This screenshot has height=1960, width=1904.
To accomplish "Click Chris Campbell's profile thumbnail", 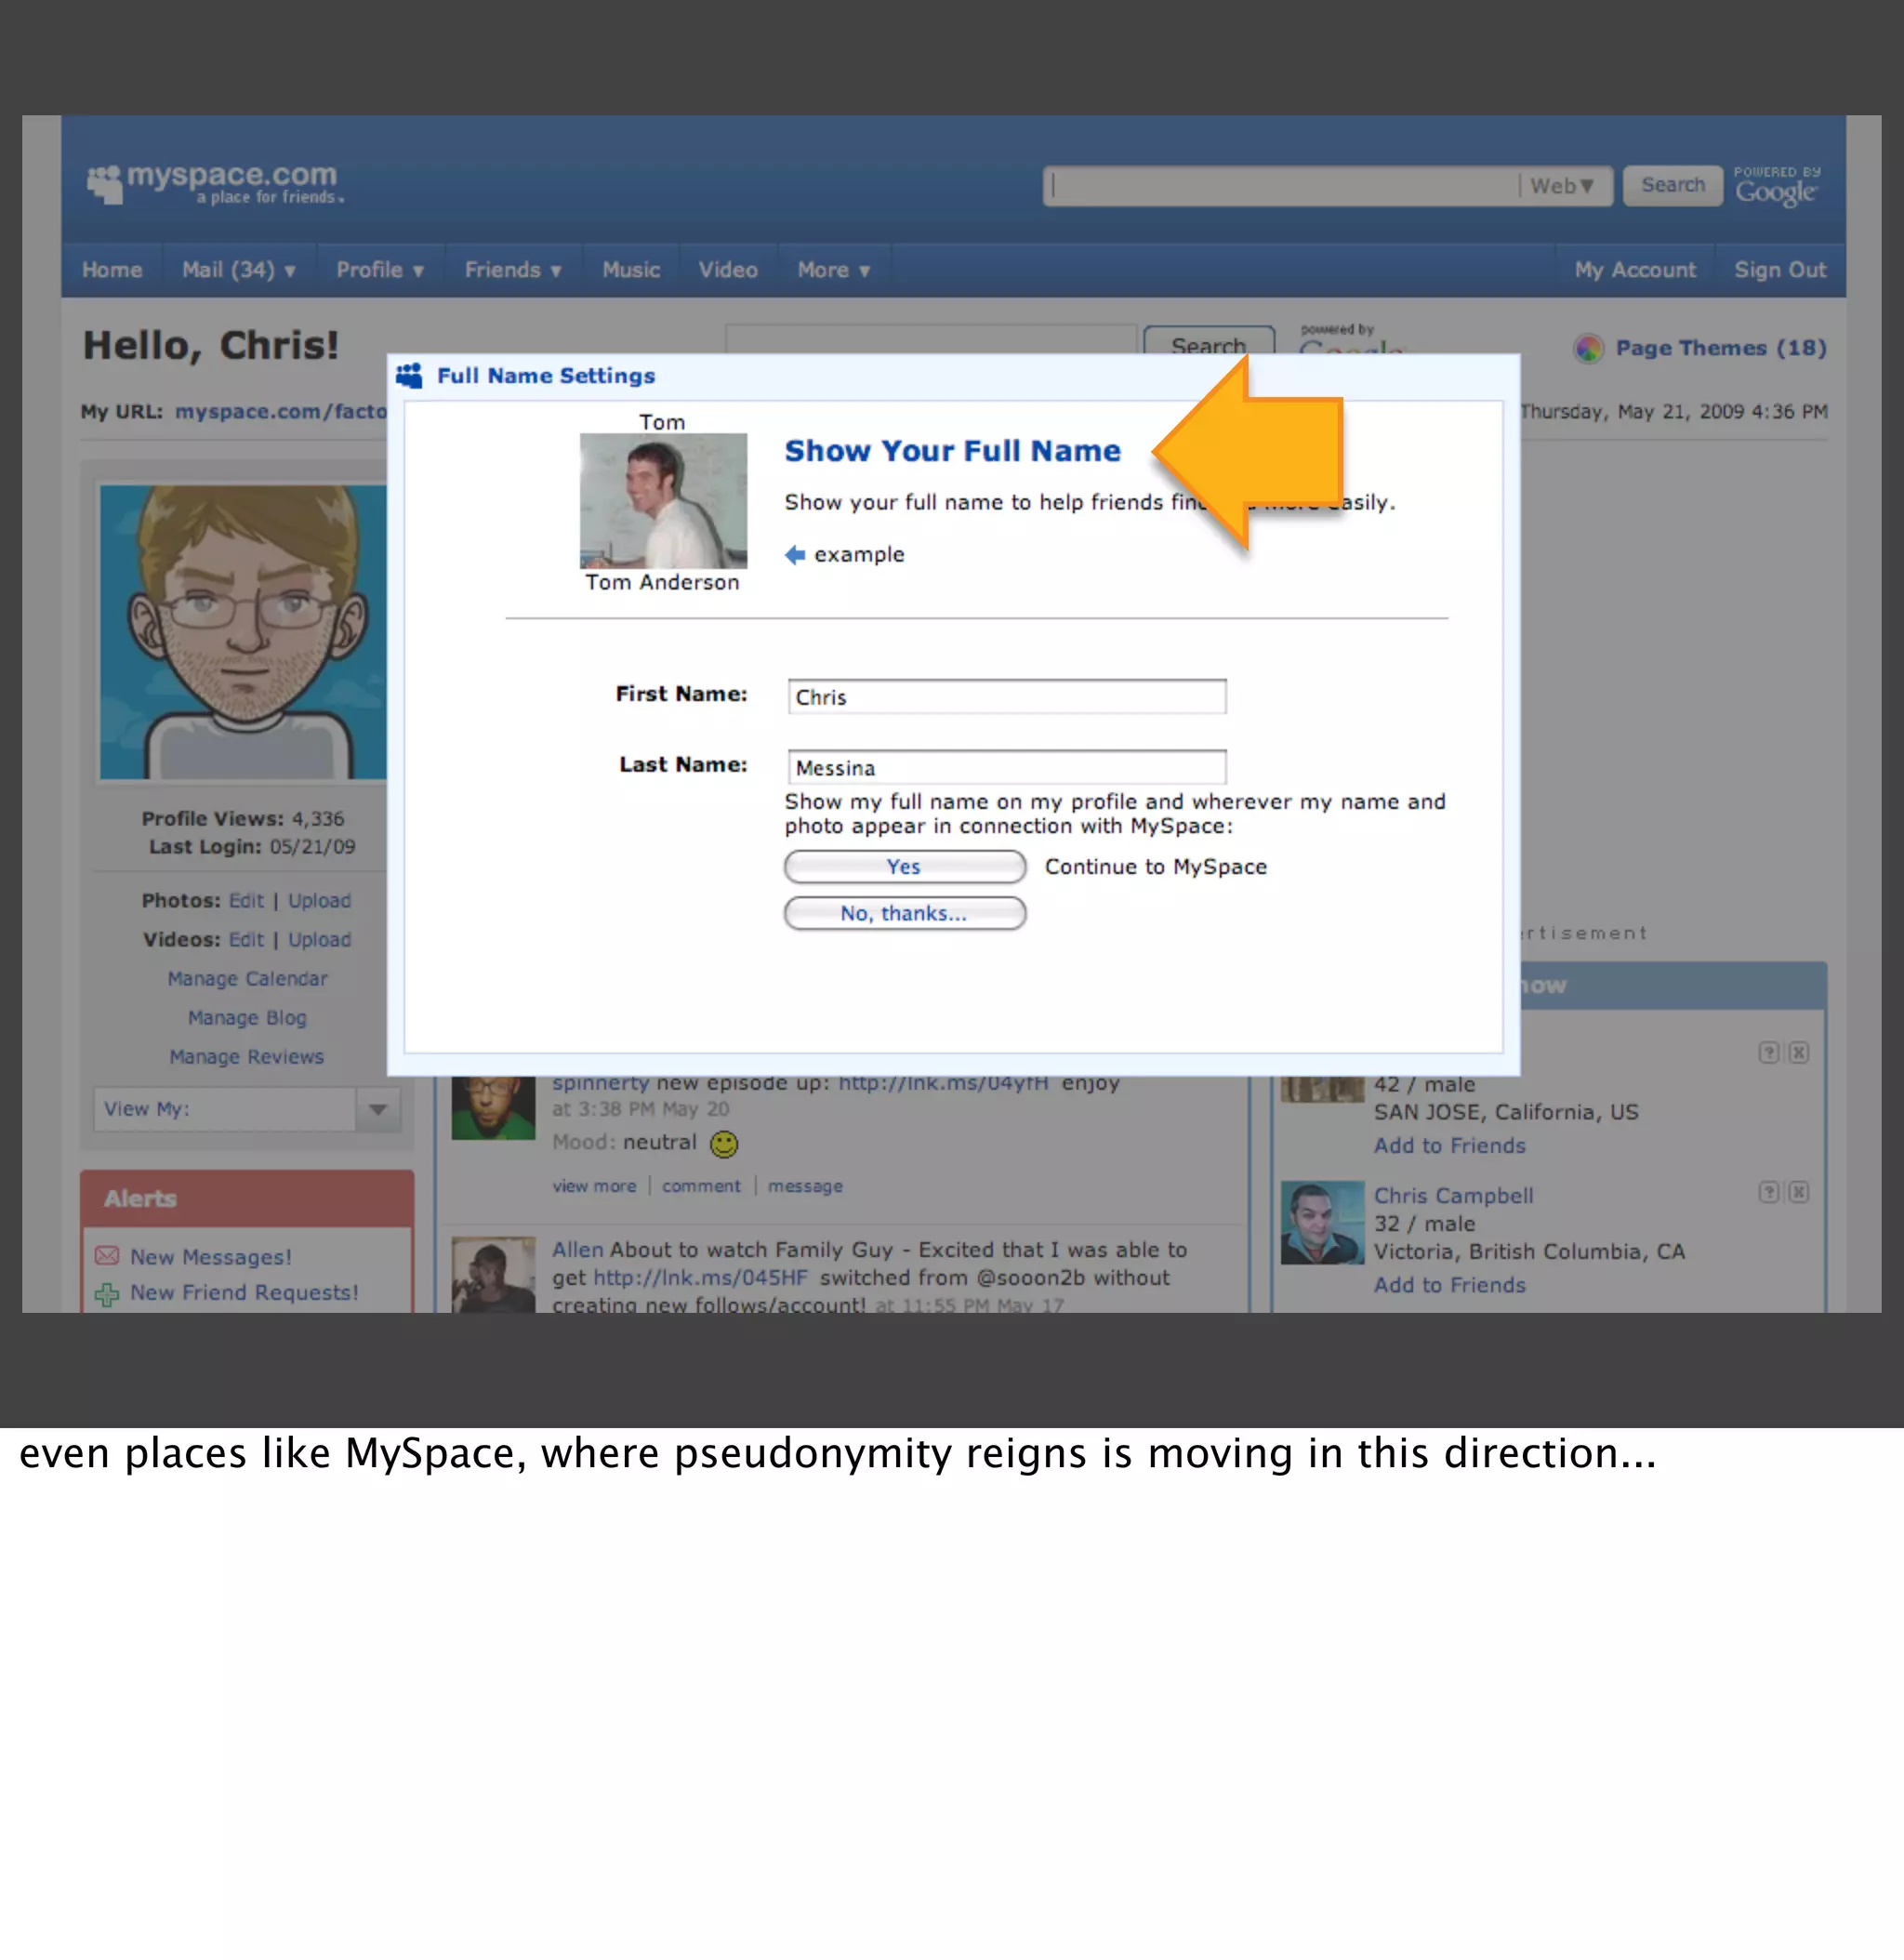I will pyautogui.click(x=1322, y=1223).
